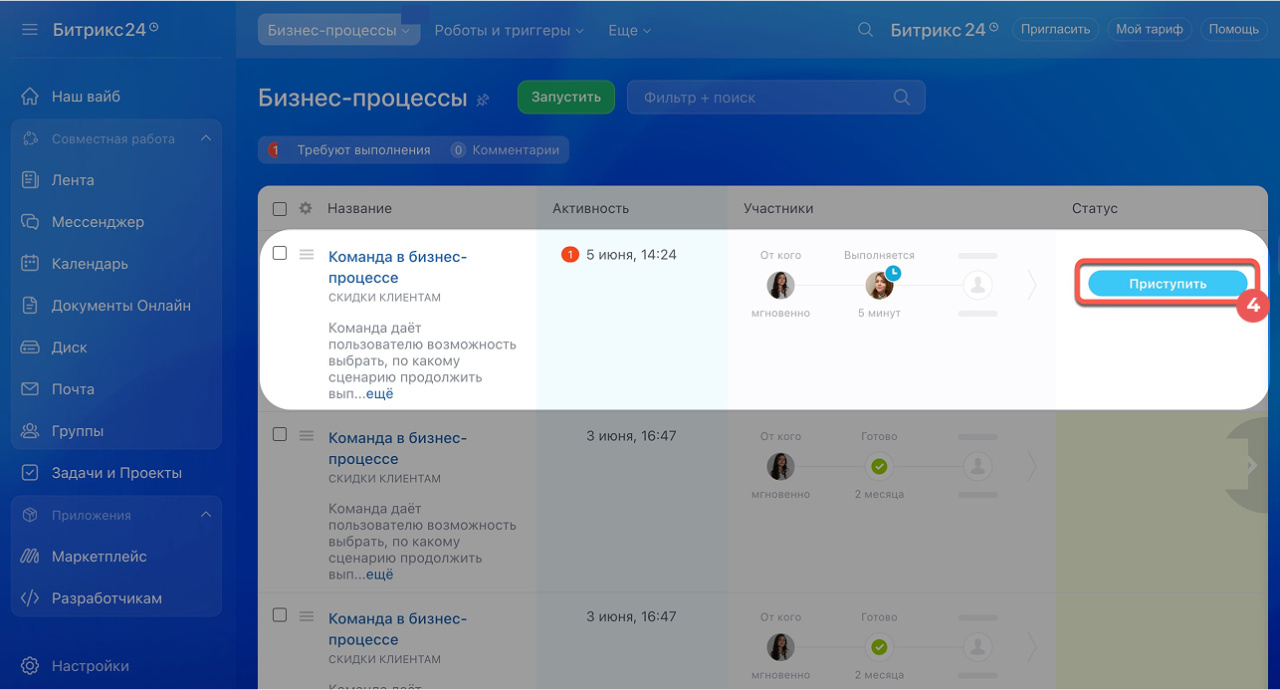Open the first Команда в бизнес-процессе link

click(x=397, y=267)
